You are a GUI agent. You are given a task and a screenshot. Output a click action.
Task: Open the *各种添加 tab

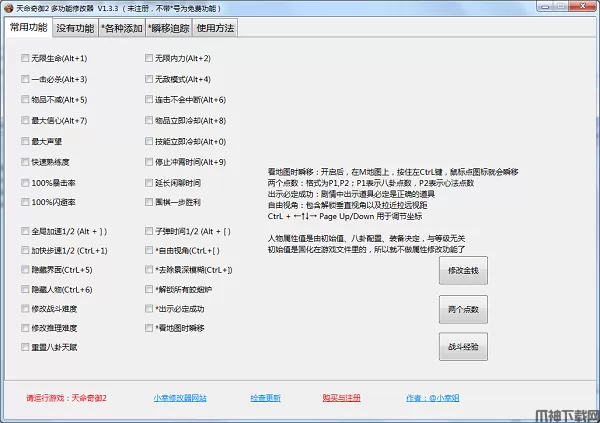(122, 28)
